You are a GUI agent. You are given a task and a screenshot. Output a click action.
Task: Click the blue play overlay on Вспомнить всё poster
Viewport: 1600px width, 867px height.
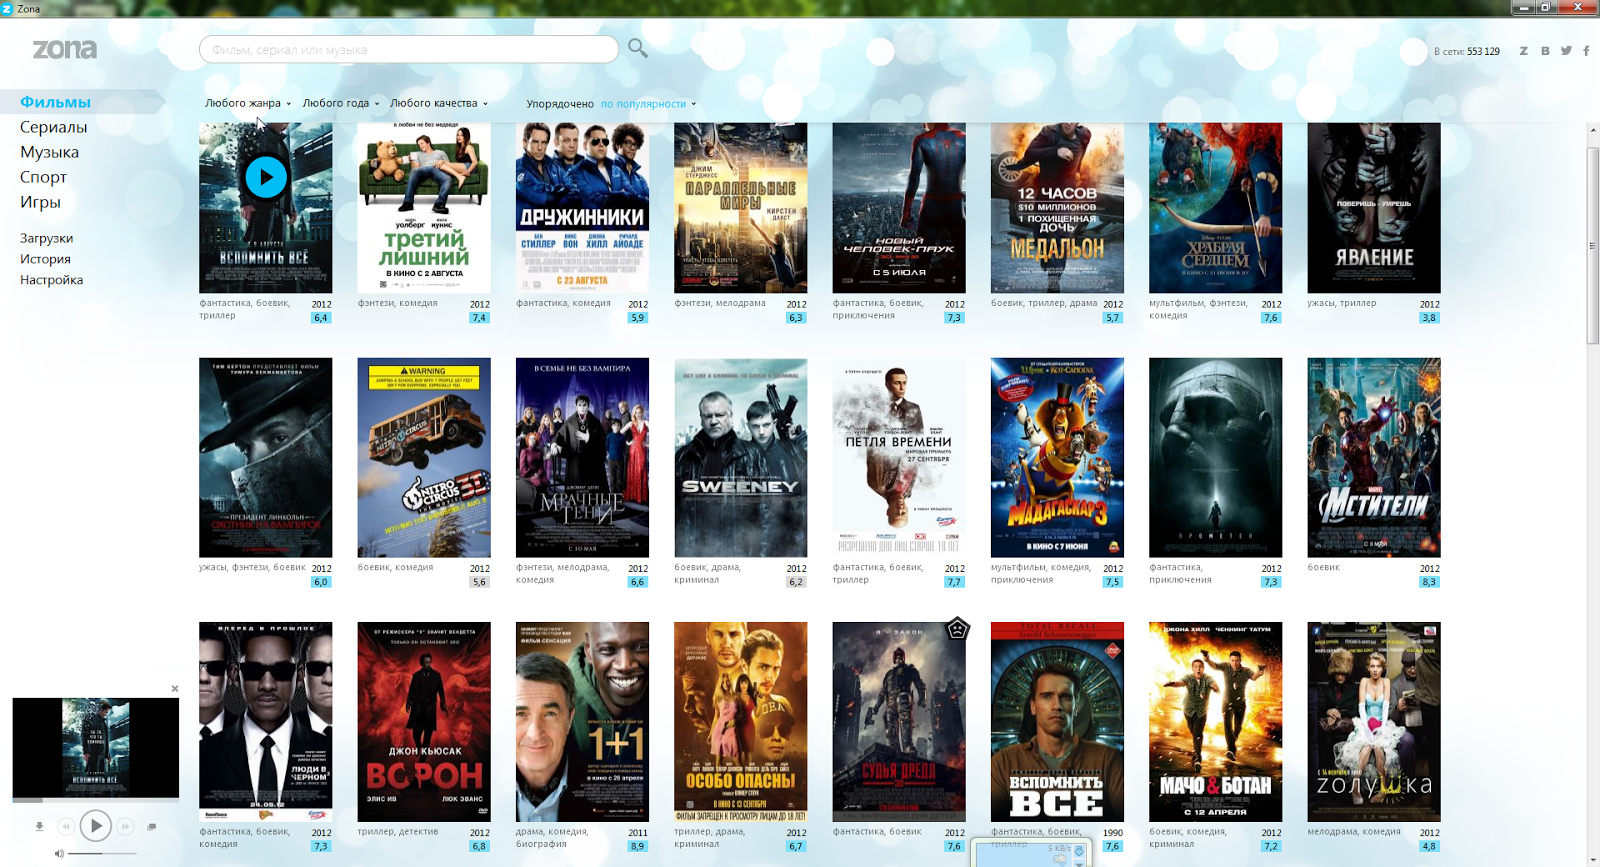click(266, 178)
